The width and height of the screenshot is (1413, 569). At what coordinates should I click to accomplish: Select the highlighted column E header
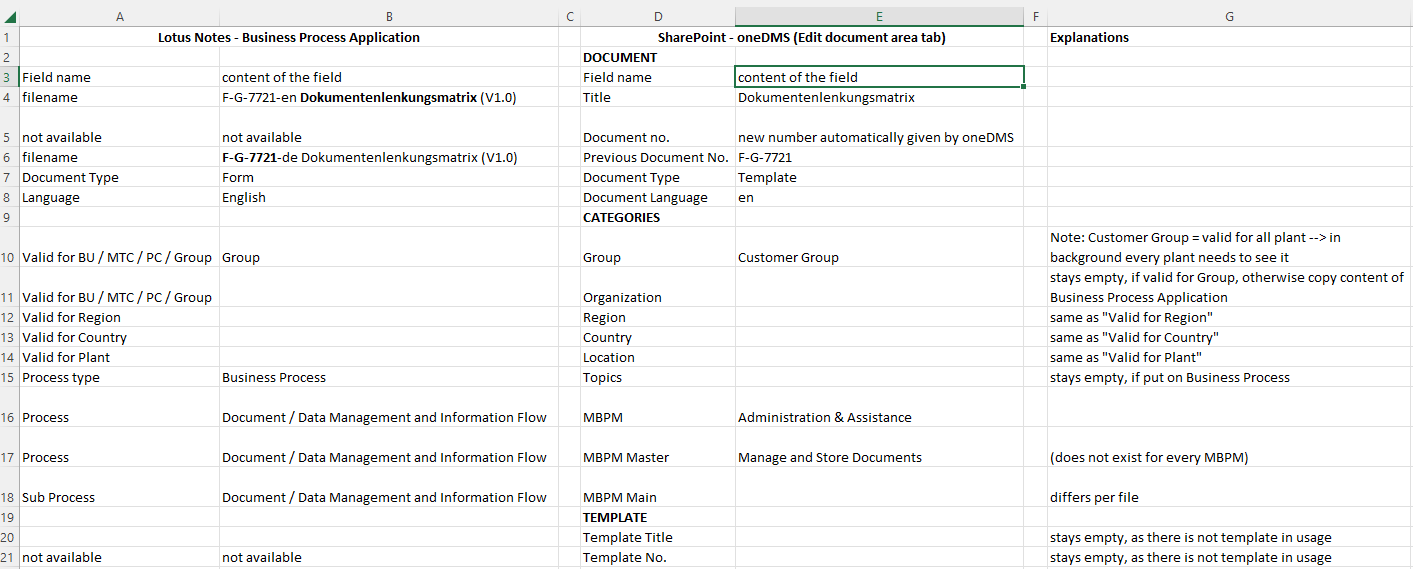coord(878,17)
